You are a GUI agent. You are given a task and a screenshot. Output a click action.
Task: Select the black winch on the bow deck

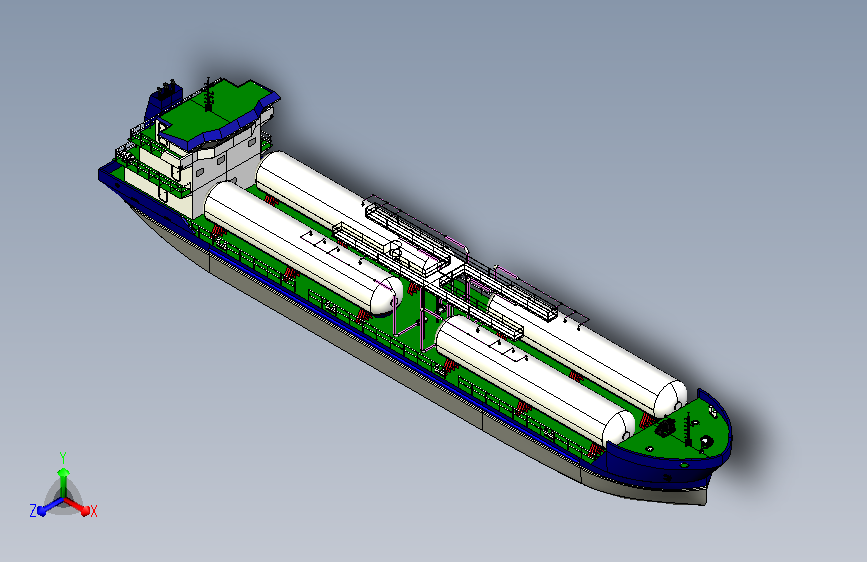665,428
